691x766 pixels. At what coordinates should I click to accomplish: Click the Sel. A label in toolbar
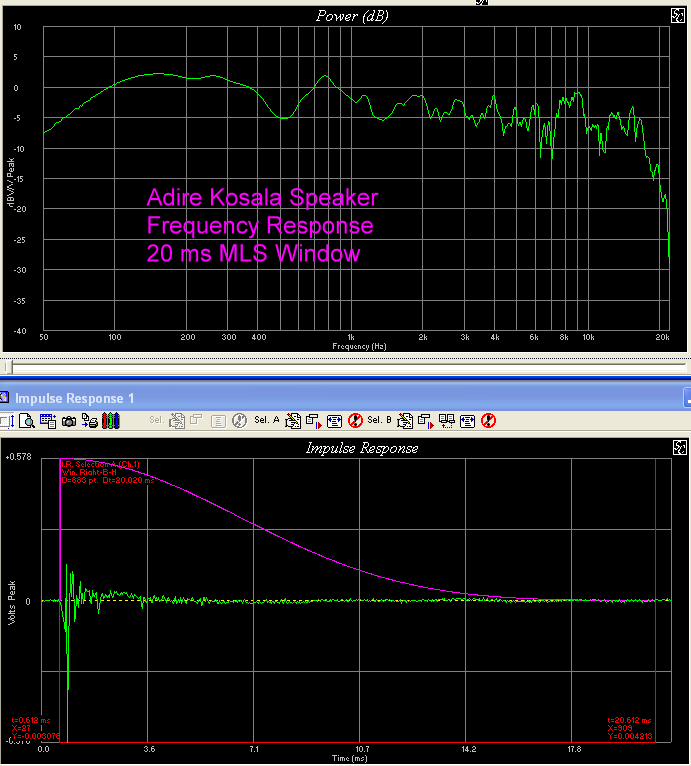267,421
